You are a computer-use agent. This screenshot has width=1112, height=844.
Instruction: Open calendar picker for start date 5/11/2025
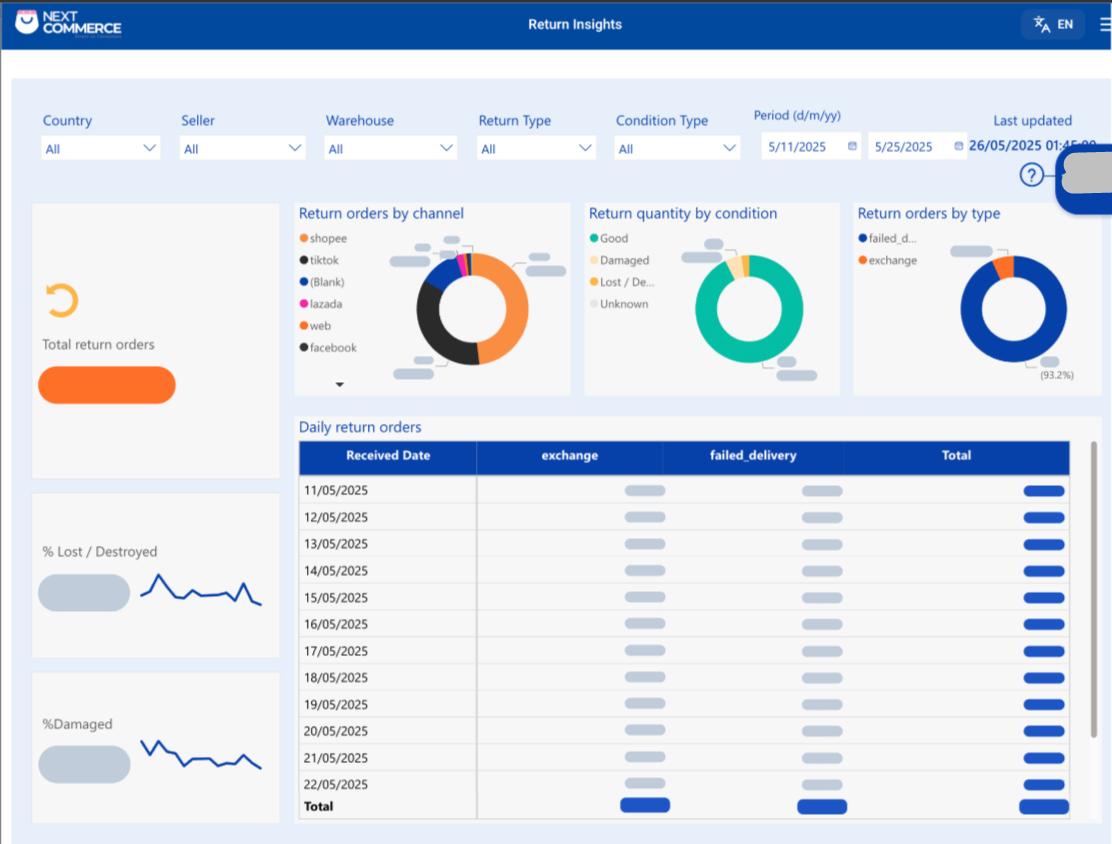click(852, 147)
